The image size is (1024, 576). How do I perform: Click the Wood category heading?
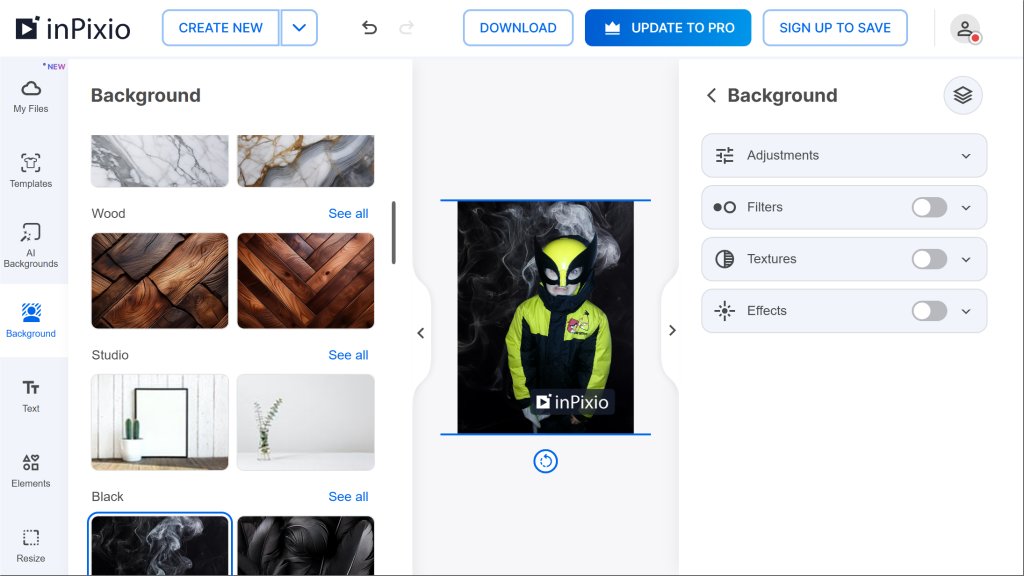[x=108, y=214]
